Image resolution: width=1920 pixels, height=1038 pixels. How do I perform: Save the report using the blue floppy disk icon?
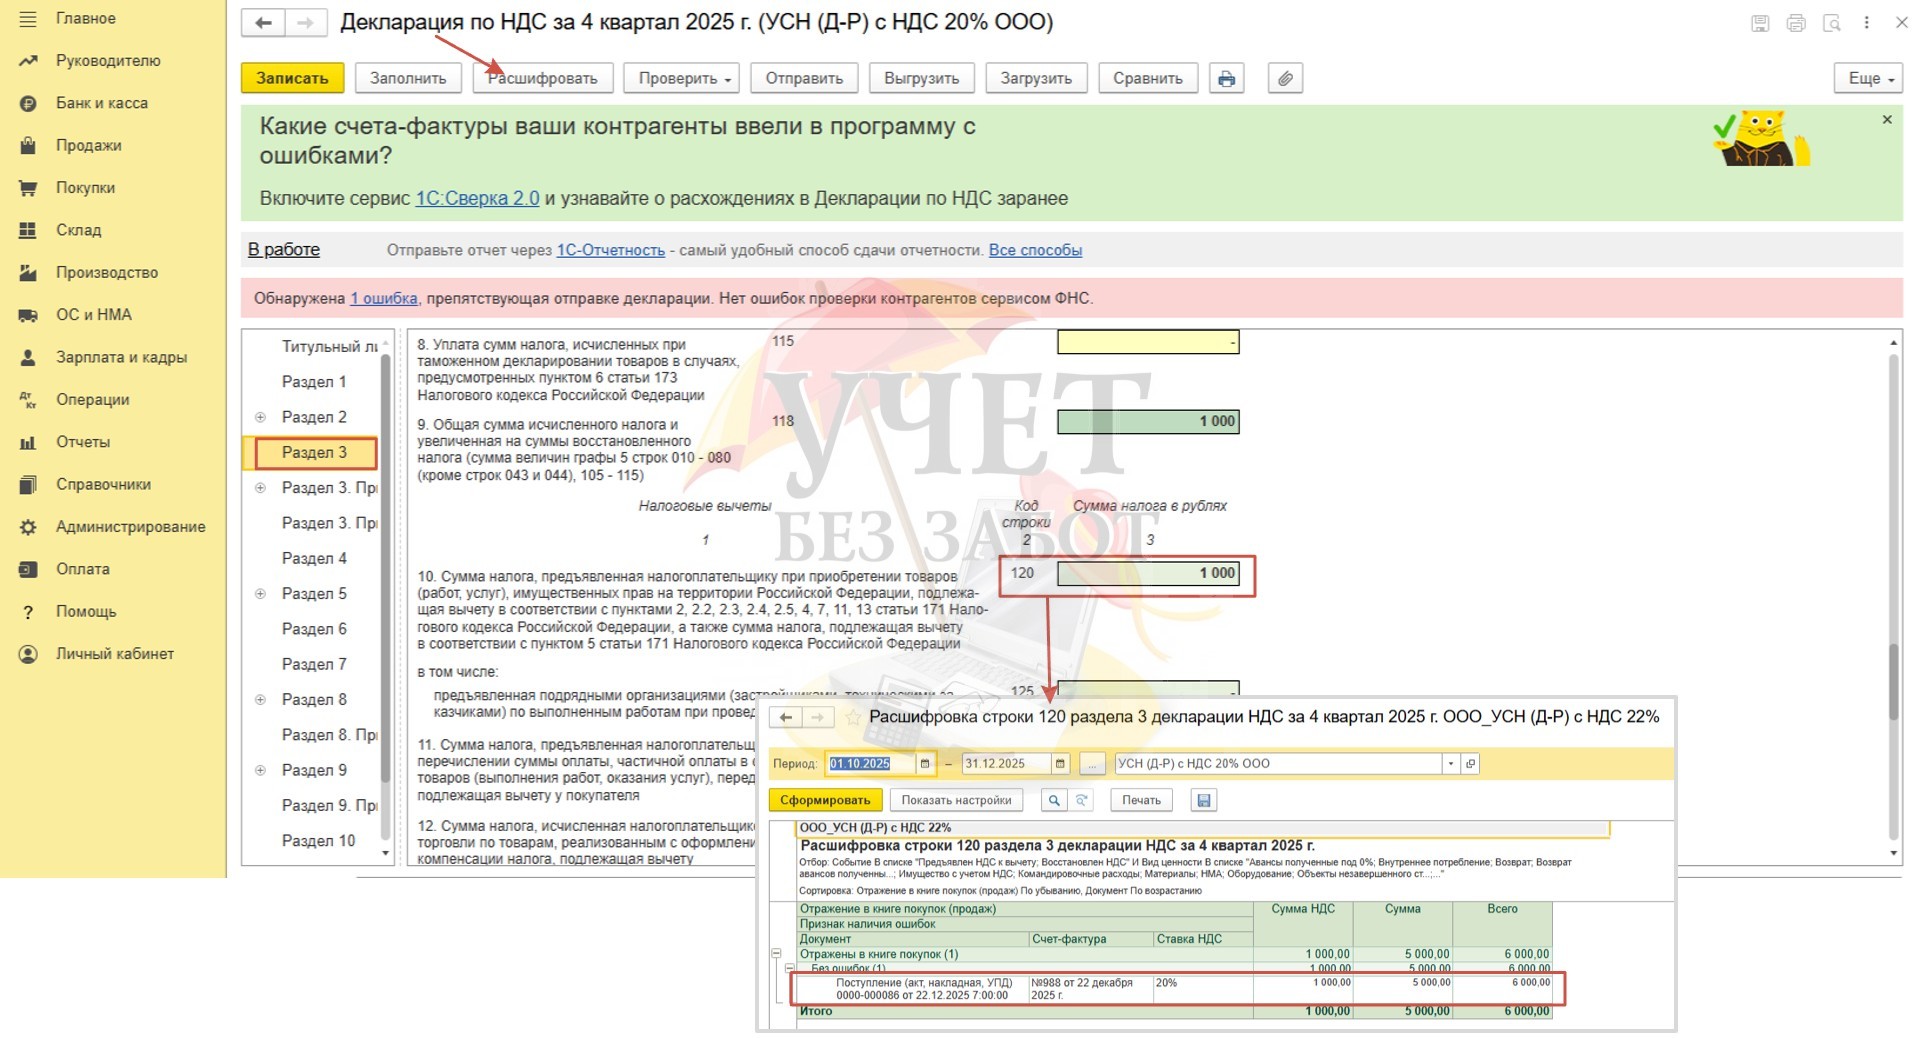tap(1203, 800)
